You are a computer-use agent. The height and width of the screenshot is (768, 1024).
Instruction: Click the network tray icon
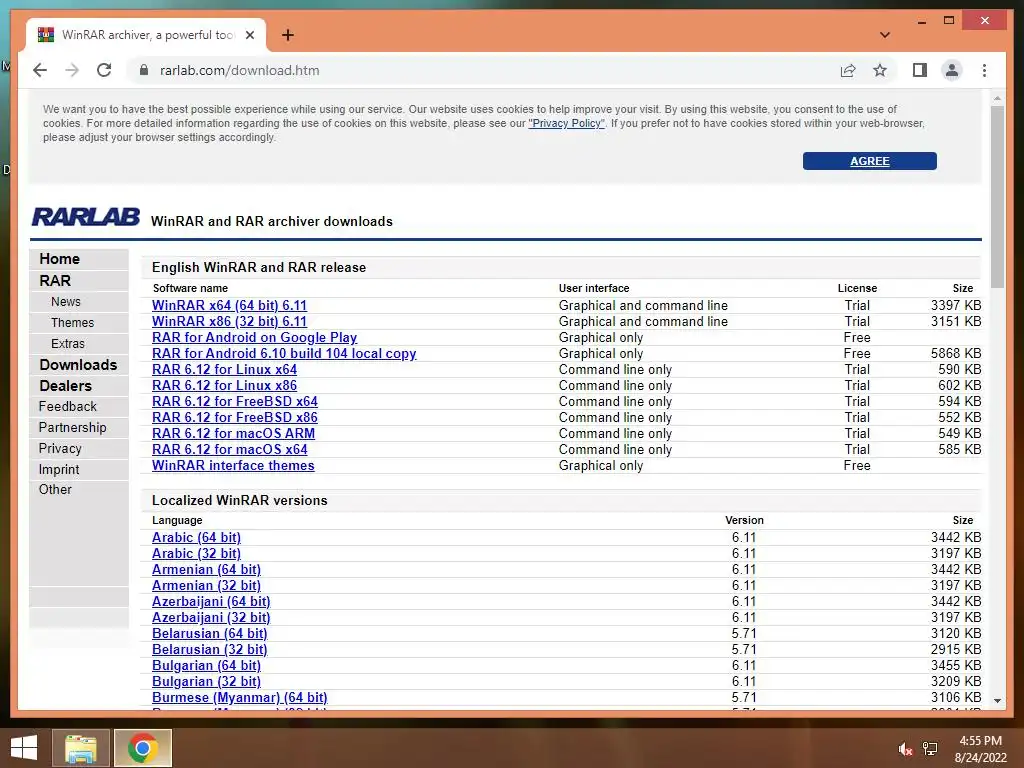click(x=930, y=749)
